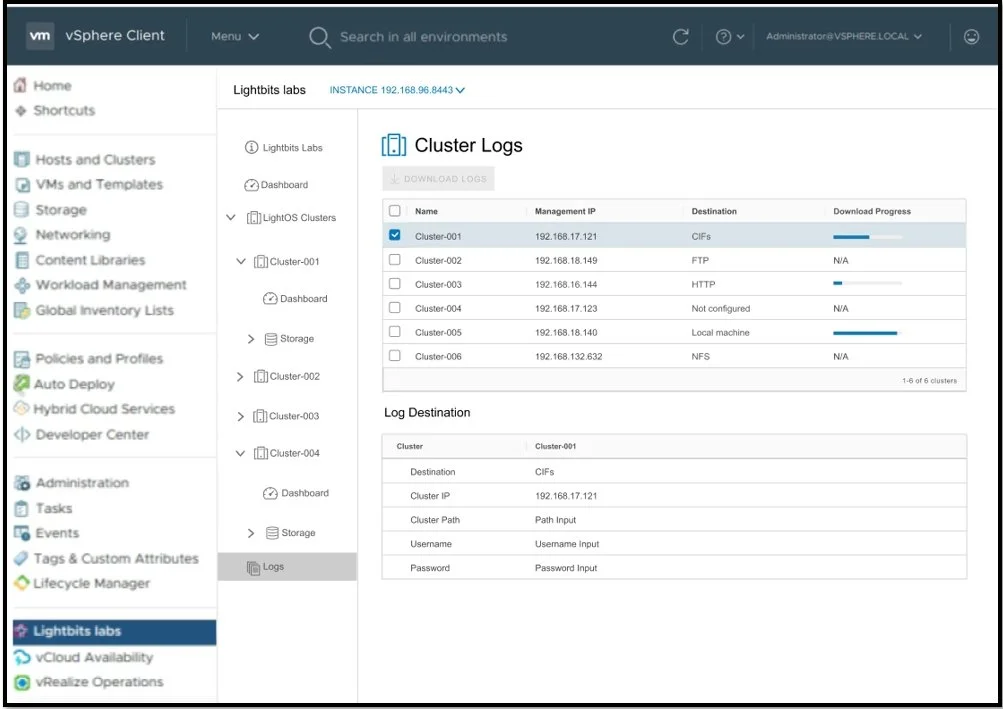Sort by Download Progress column header

pos(872,211)
